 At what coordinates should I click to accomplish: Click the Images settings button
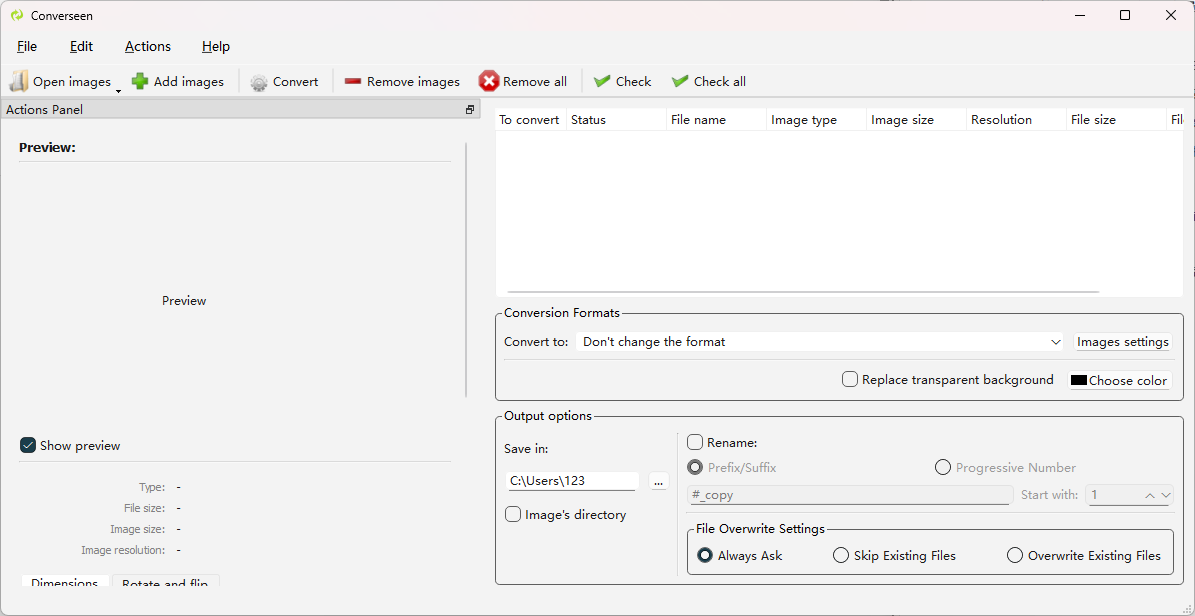tap(1122, 342)
